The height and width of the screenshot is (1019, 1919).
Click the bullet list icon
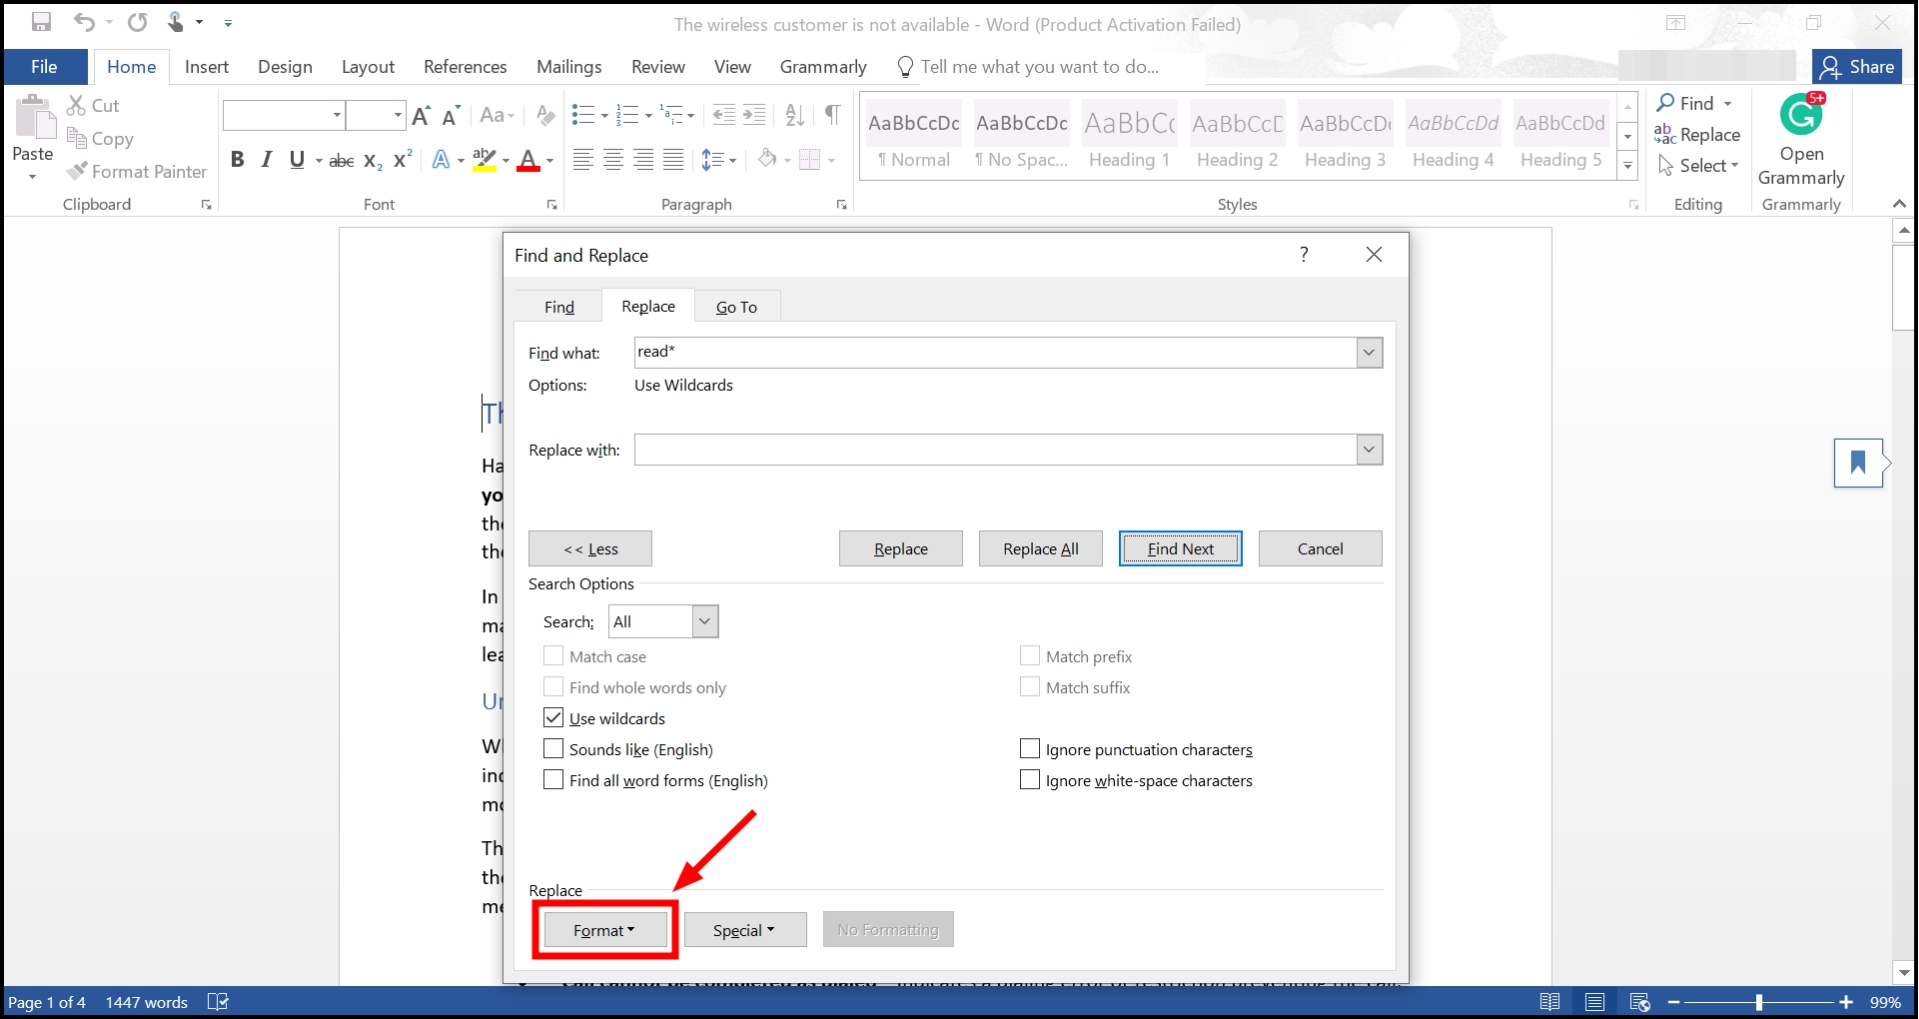(x=582, y=115)
